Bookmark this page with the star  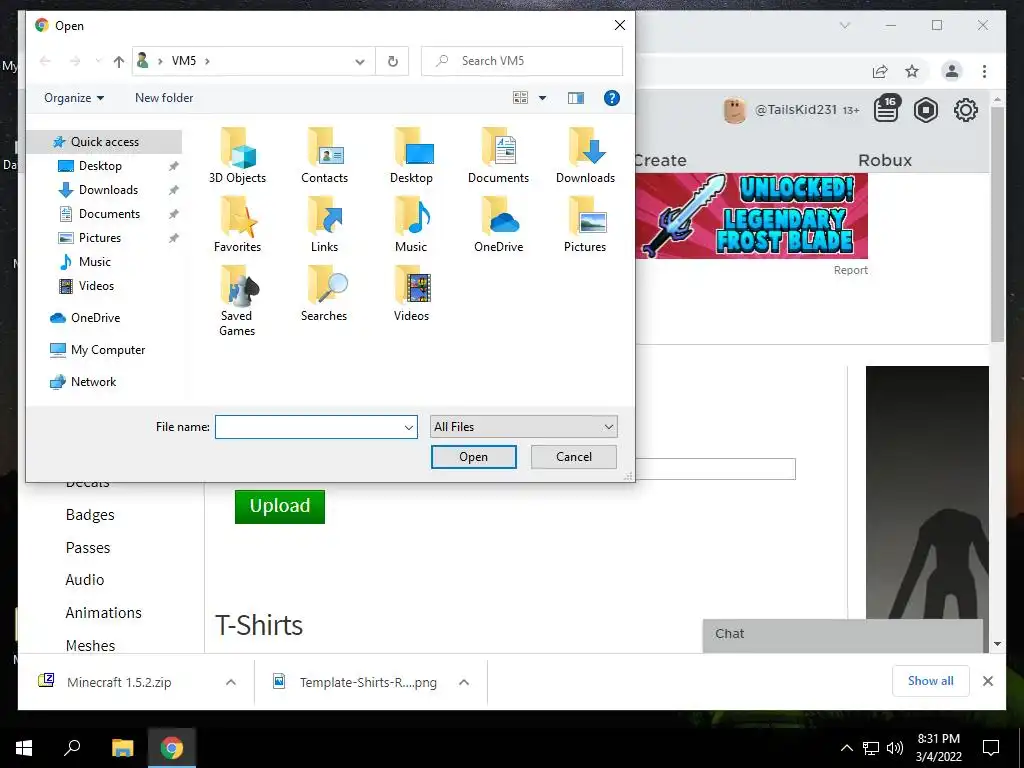pos(912,71)
